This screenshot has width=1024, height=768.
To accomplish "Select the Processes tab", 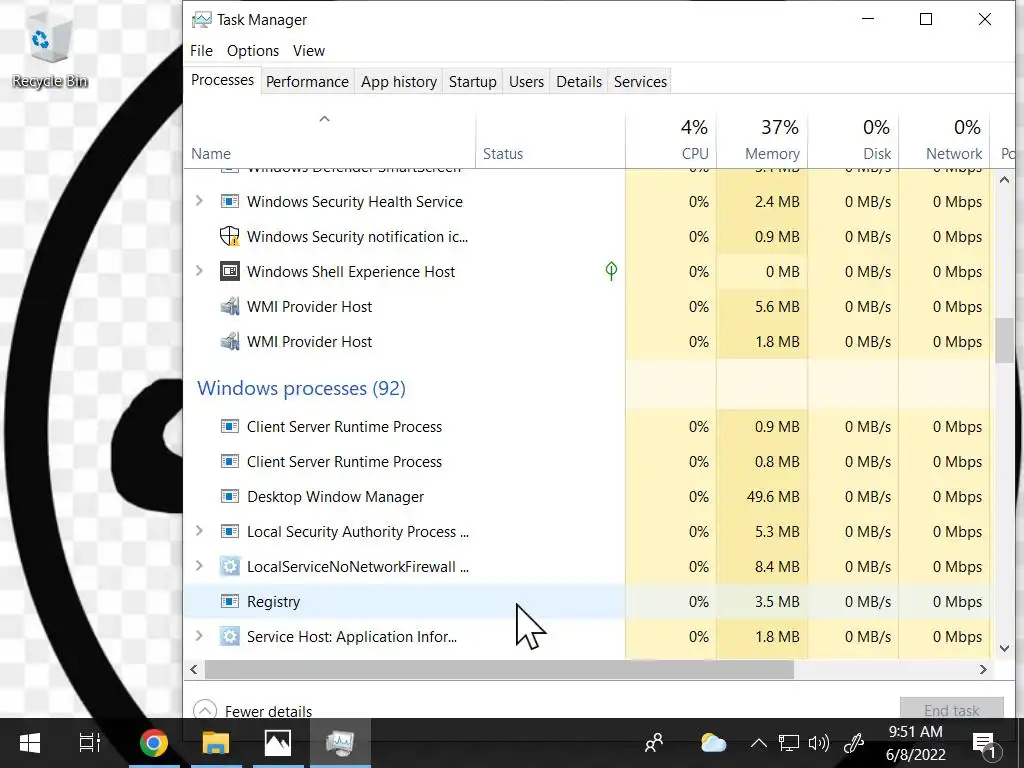I will (x=222, y=80).
